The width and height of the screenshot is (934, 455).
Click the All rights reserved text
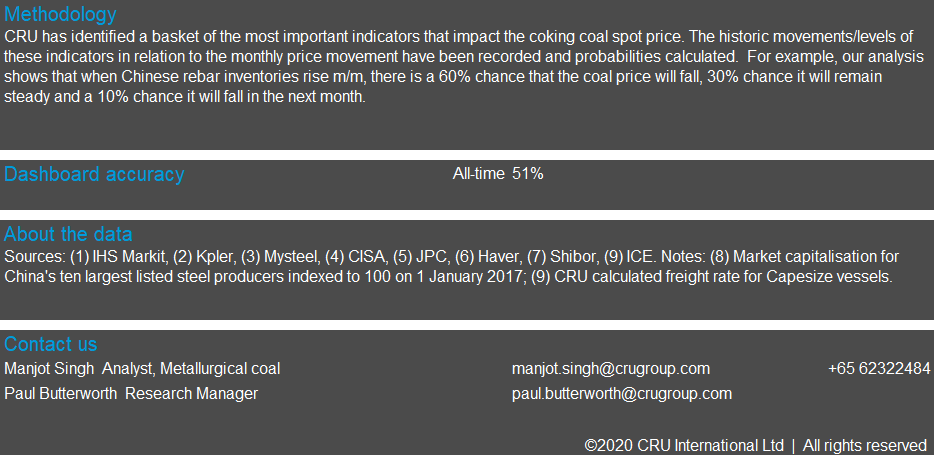coord(864,445)
